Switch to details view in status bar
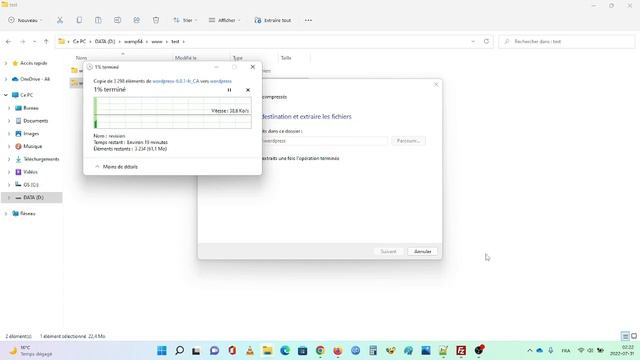This screenshot has width=640, height=360. click(625, 336)
